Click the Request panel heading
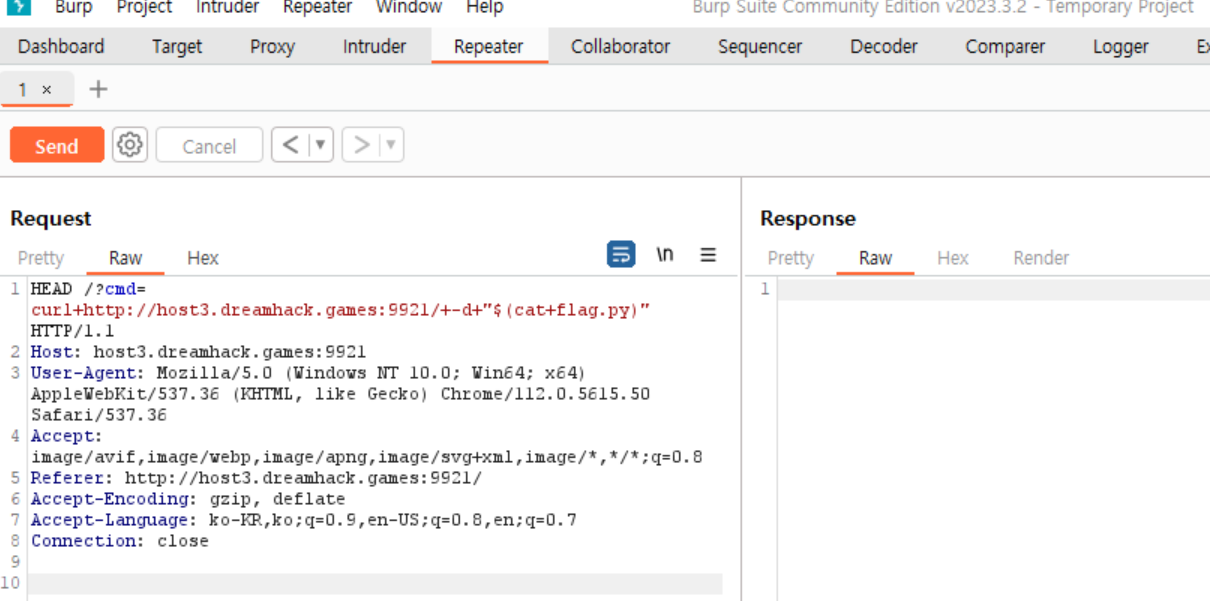This screenshot has height=601, width=1210. point(51,218)
